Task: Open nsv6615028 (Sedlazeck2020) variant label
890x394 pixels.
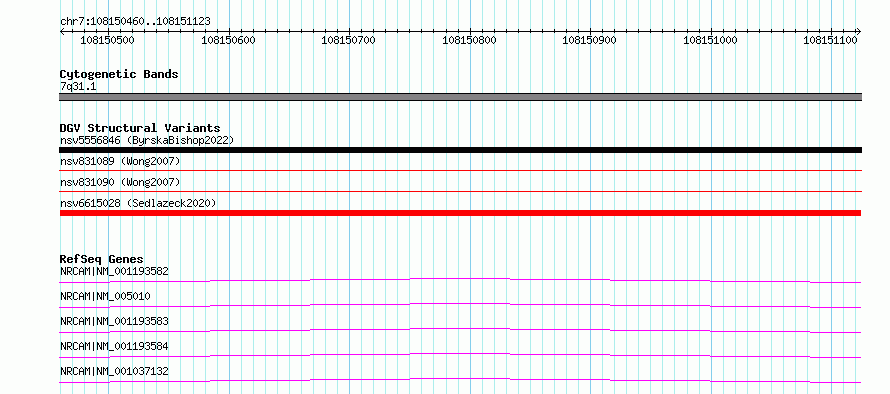Action: click(138, 203)
